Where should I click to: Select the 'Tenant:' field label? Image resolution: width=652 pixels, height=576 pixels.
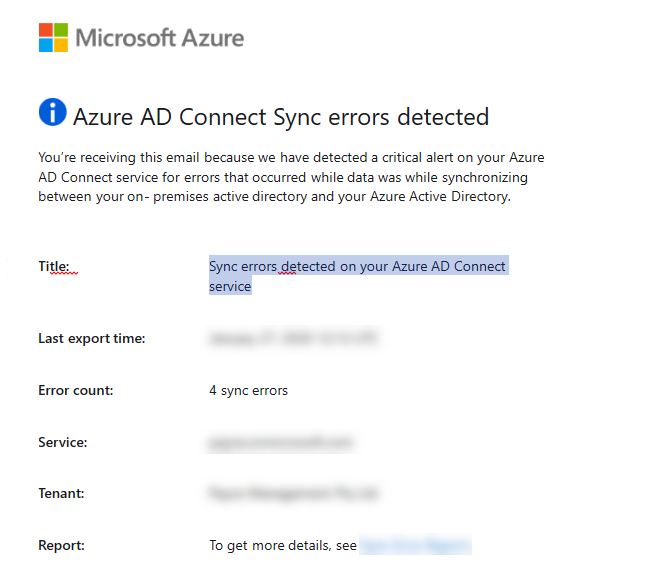(61, 493)
